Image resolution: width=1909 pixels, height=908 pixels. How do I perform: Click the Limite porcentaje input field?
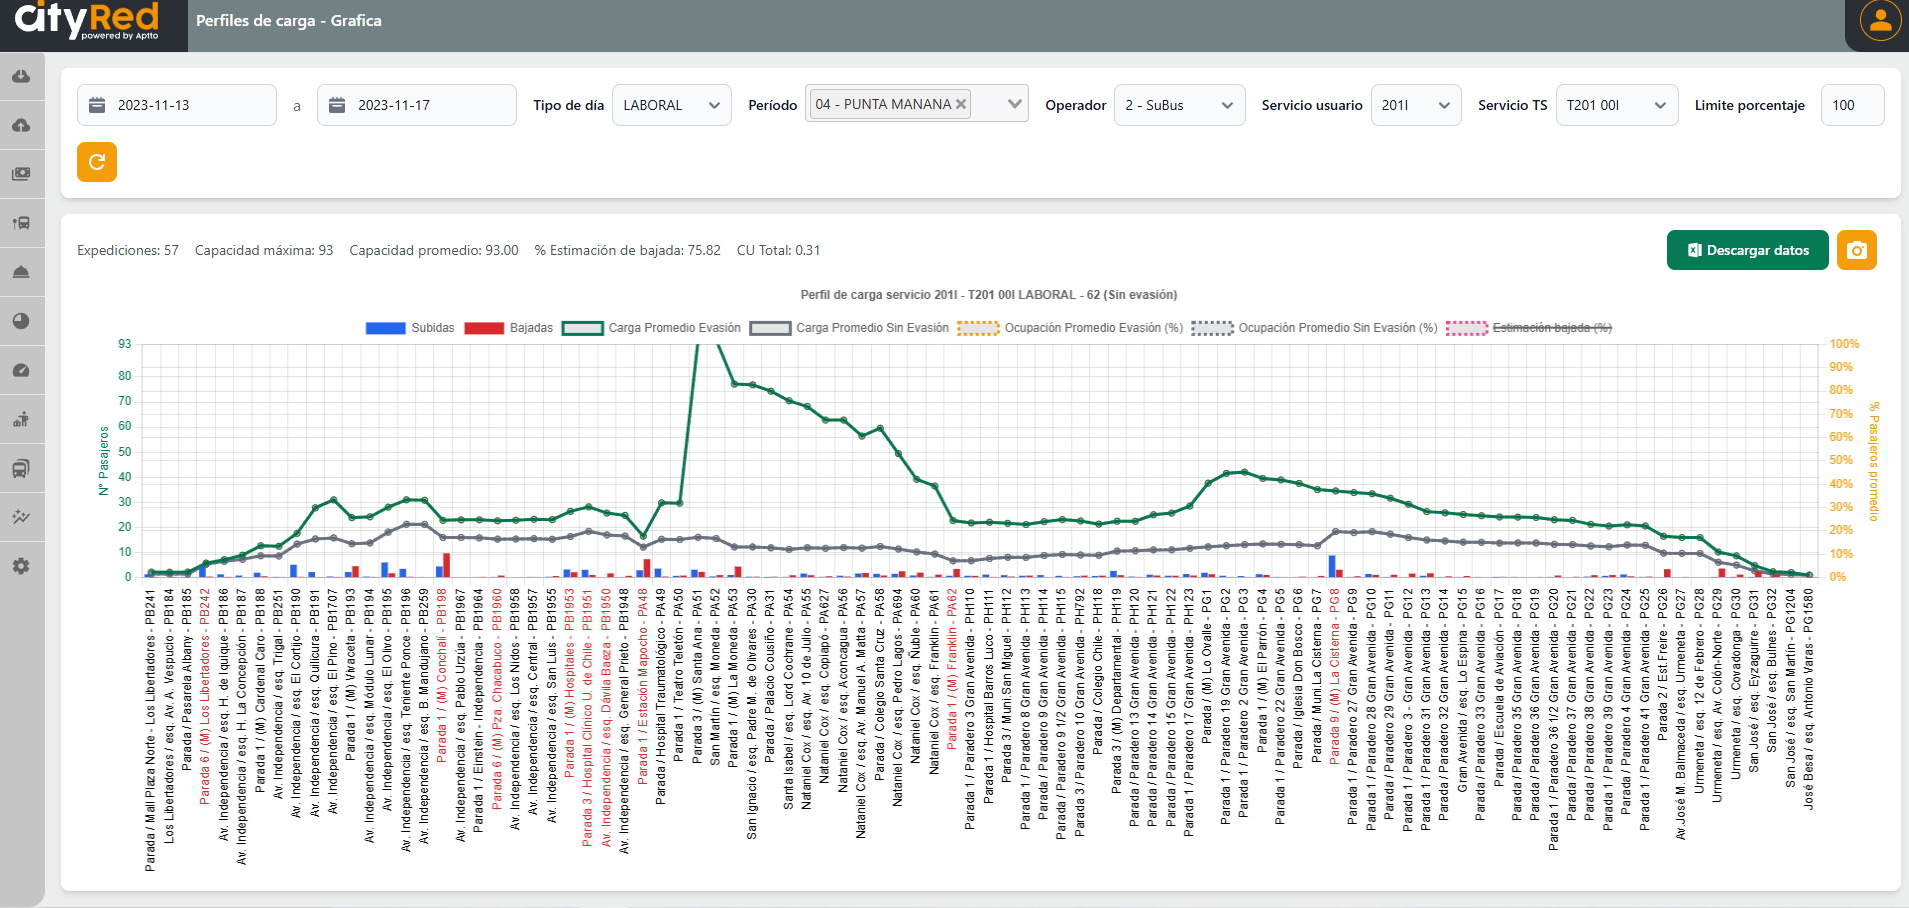coord(1851,105)
